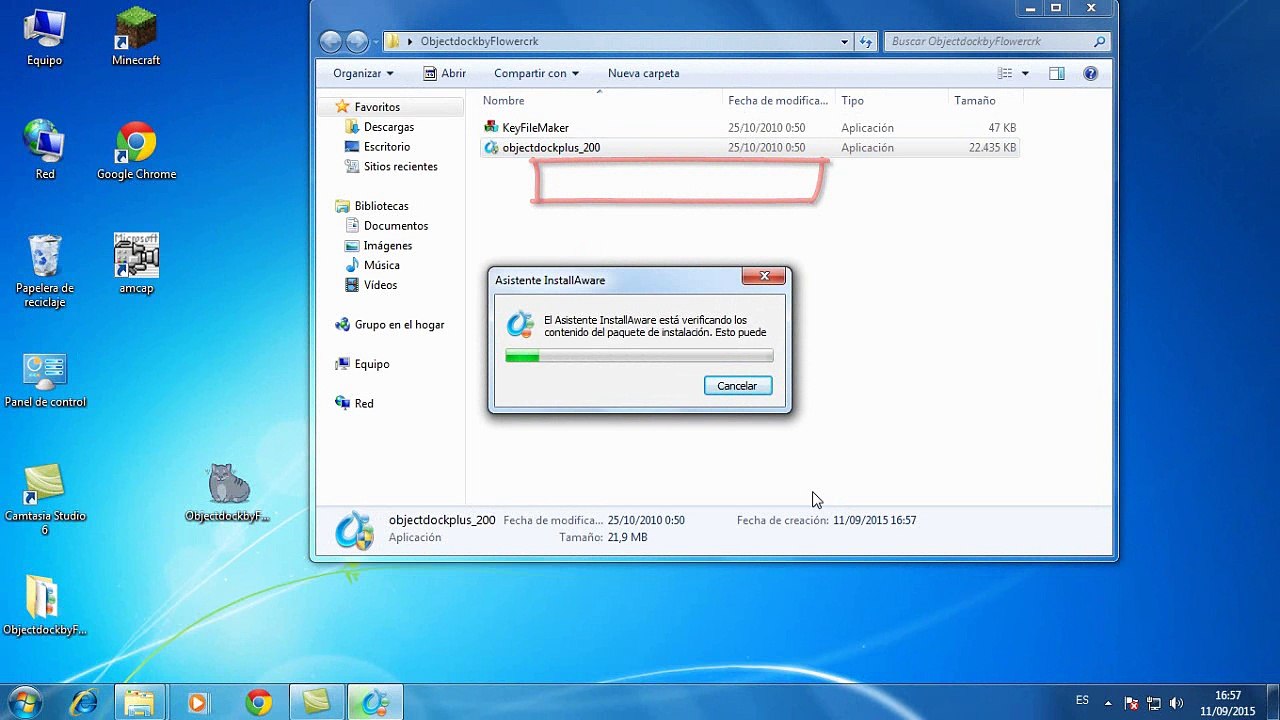Open the Action Center flag tray icon
The image size is (1280, 720).
pos(1132,703)
